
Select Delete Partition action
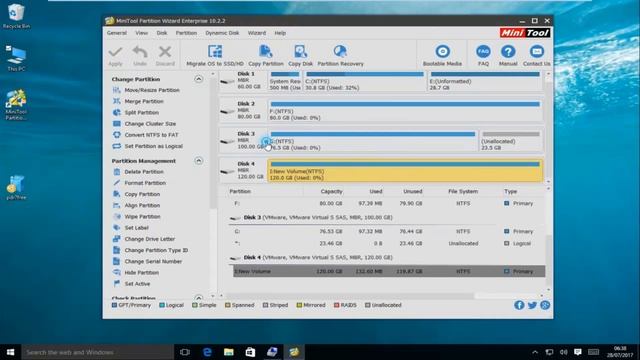tap(144, 172)
